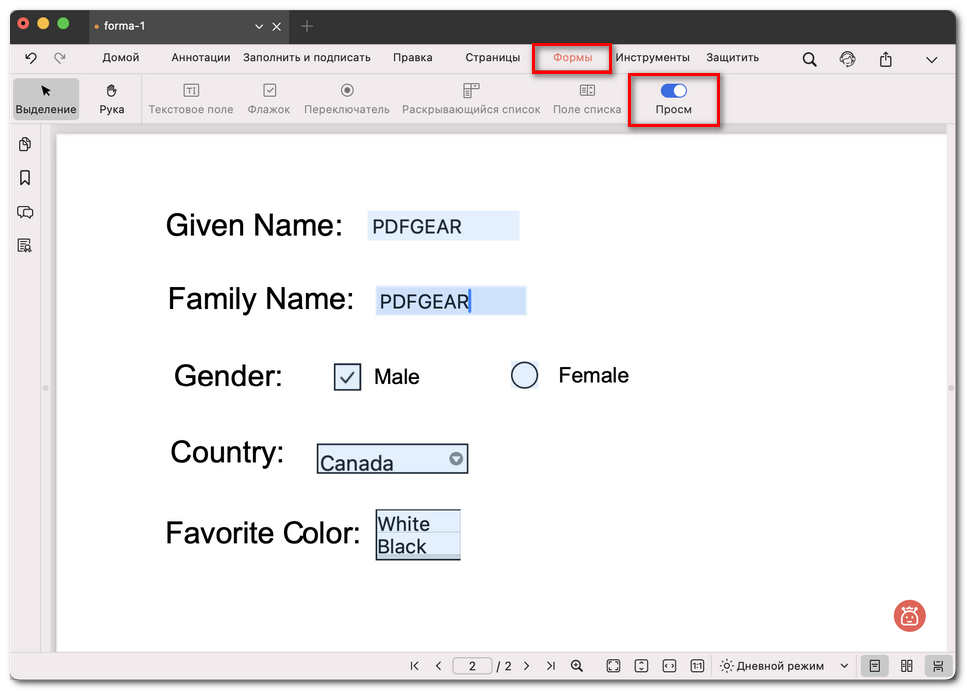This screenshot has width=967, height=691.
Task: Expand the Canada country dropdown
Action: click(x=456, y=459)
